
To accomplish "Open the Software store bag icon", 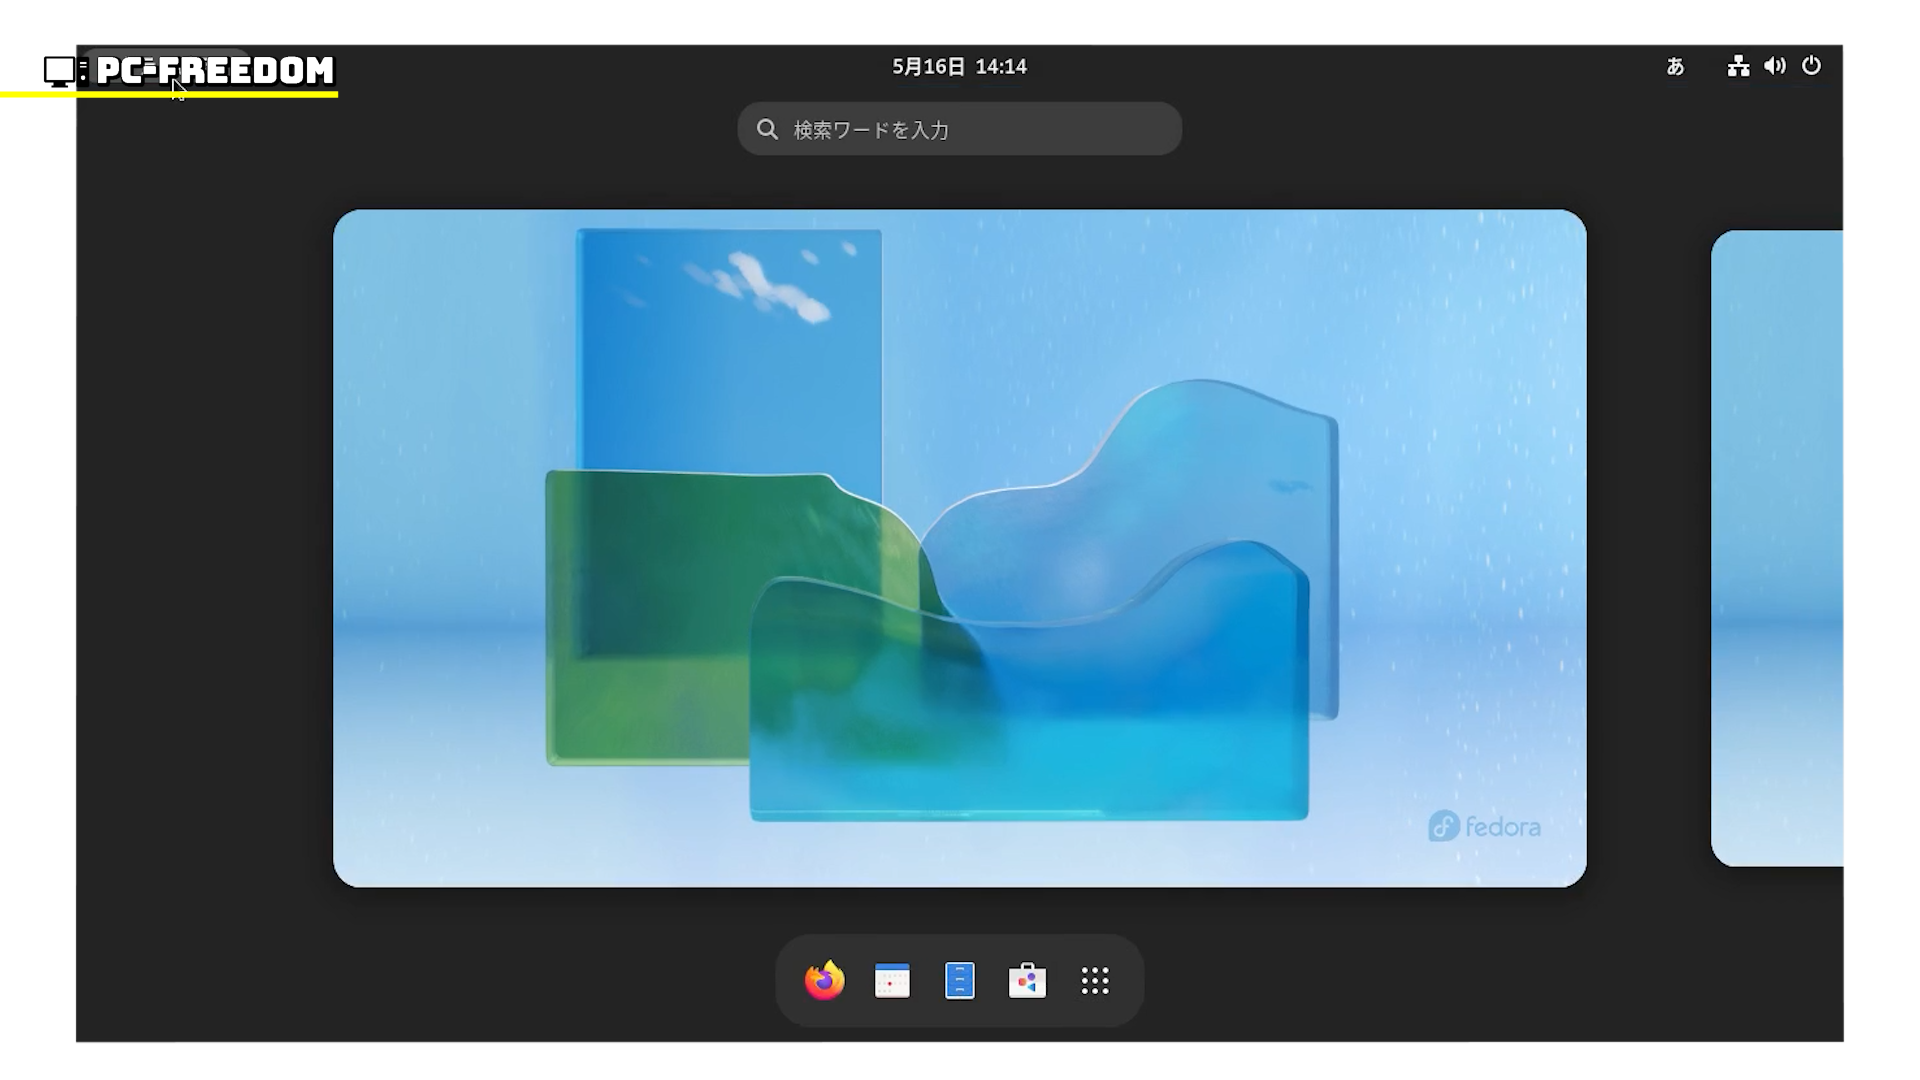I will point(1027,981).
